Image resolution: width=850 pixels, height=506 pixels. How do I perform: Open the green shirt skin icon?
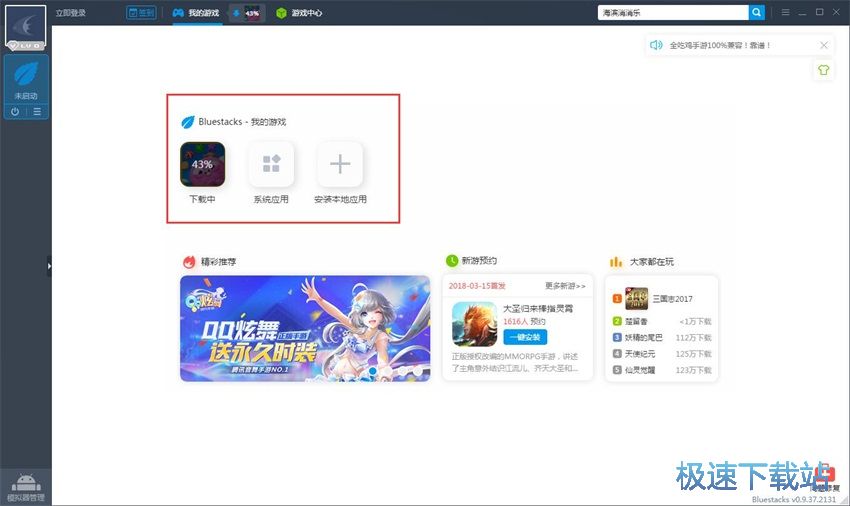click(823, 69)
